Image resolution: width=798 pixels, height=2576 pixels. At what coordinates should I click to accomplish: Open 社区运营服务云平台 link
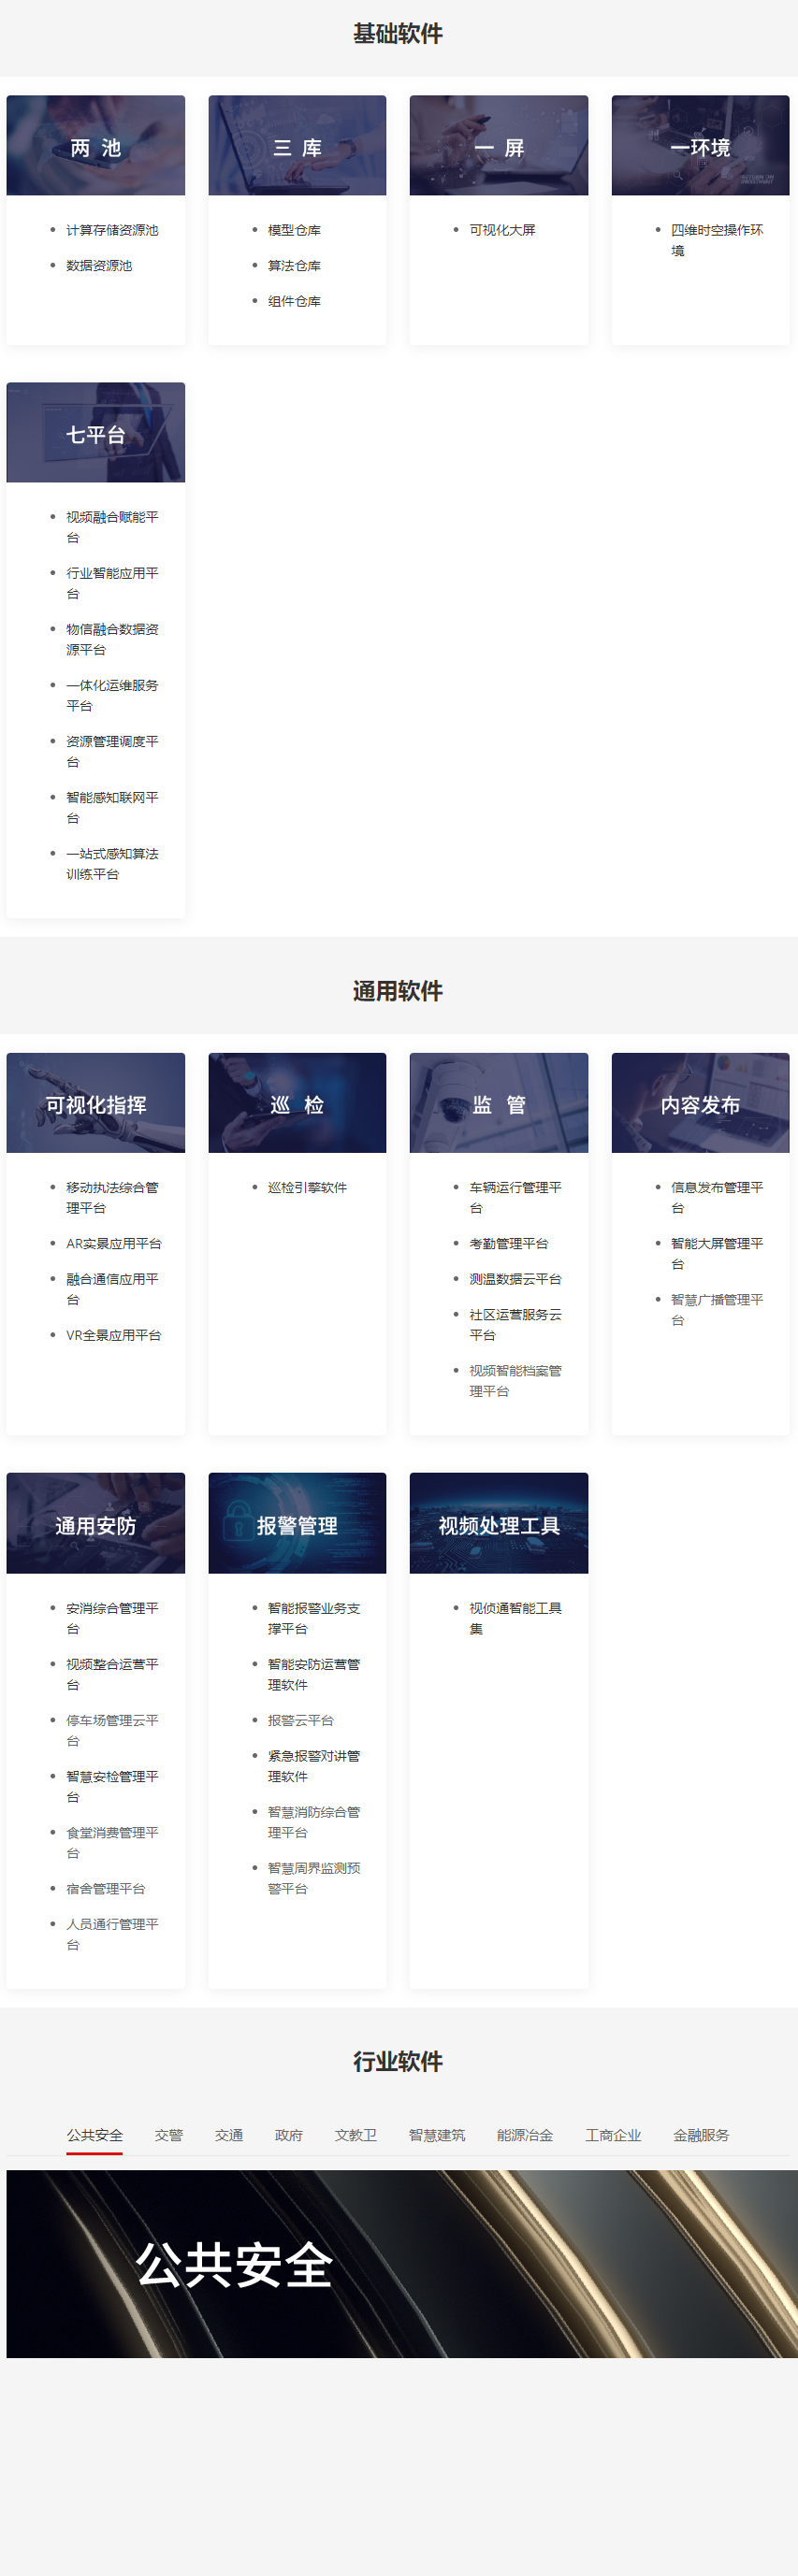515,1324
